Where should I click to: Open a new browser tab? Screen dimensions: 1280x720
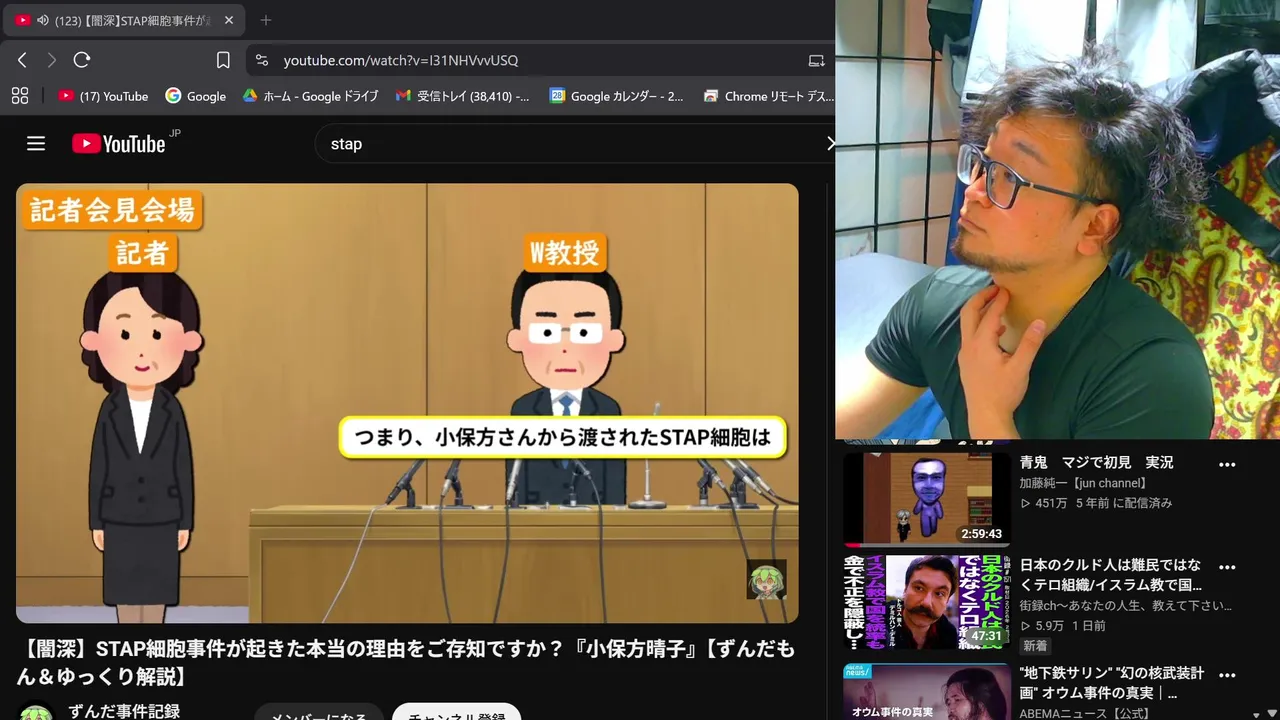click(265, 20)
